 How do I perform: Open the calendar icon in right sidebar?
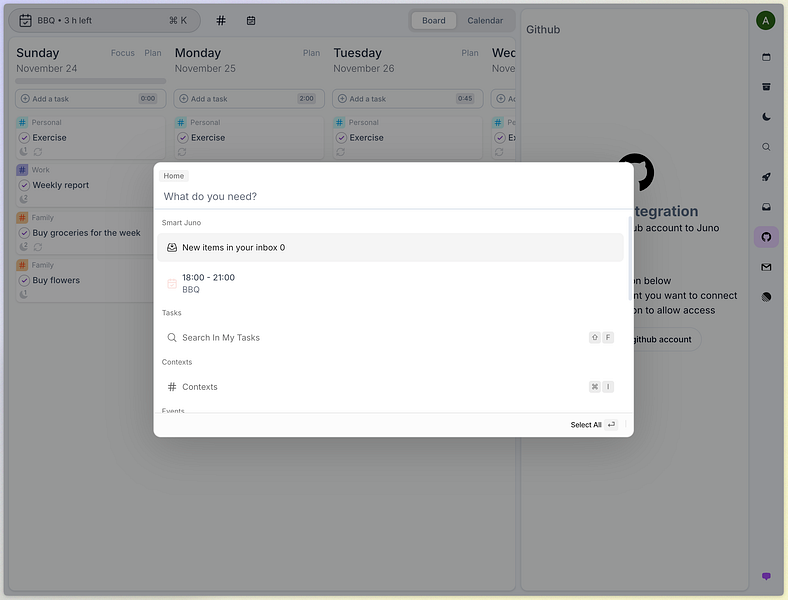coord(766,57)
